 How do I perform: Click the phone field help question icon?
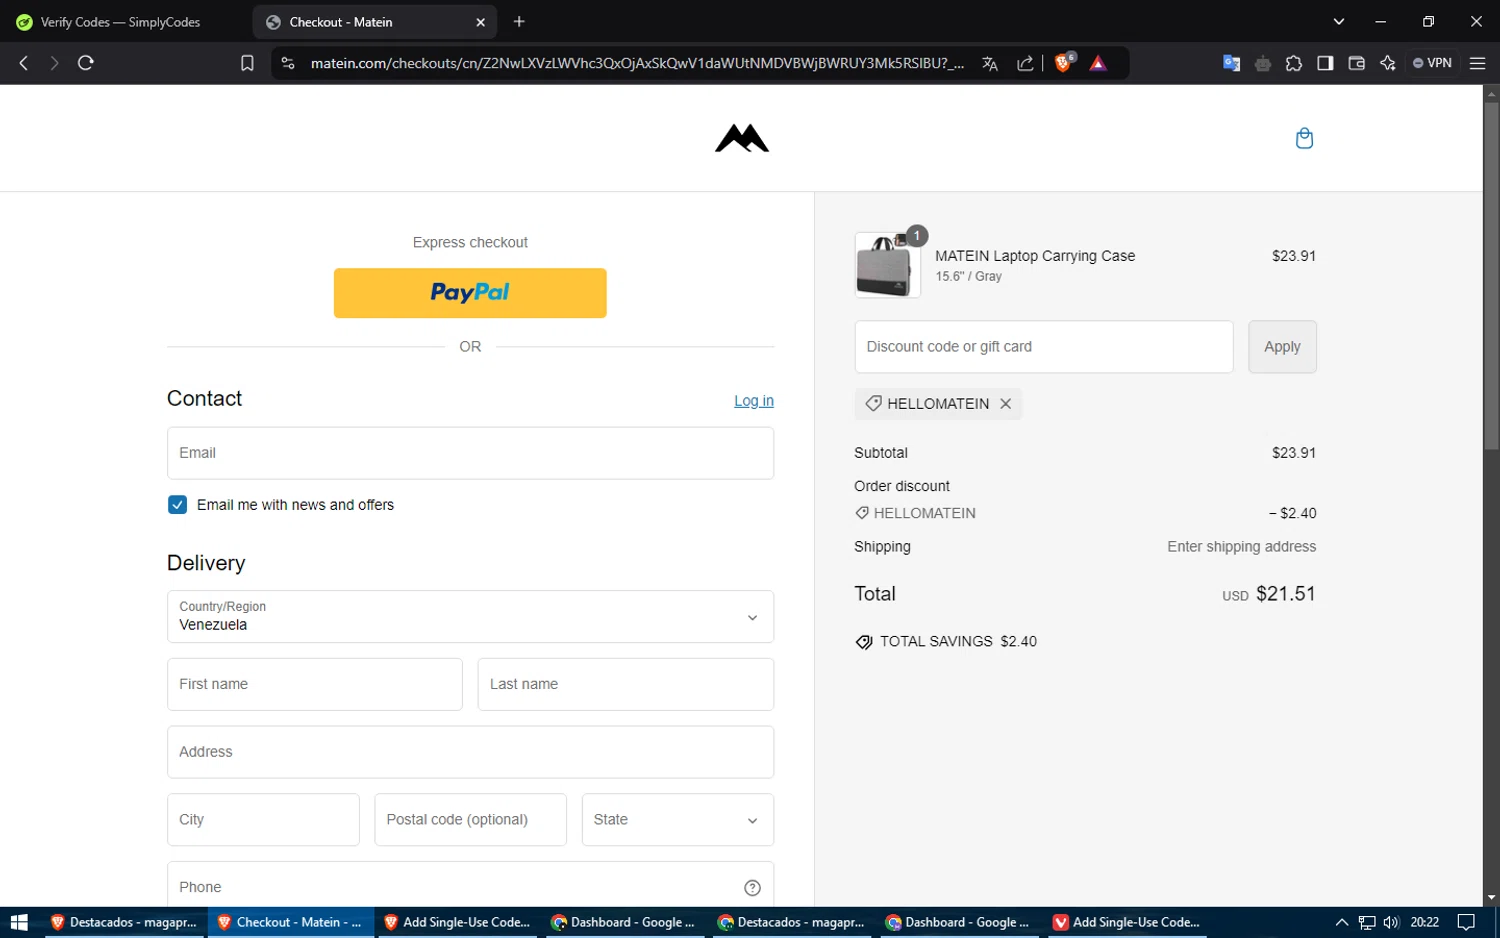[x=752, y=887]
